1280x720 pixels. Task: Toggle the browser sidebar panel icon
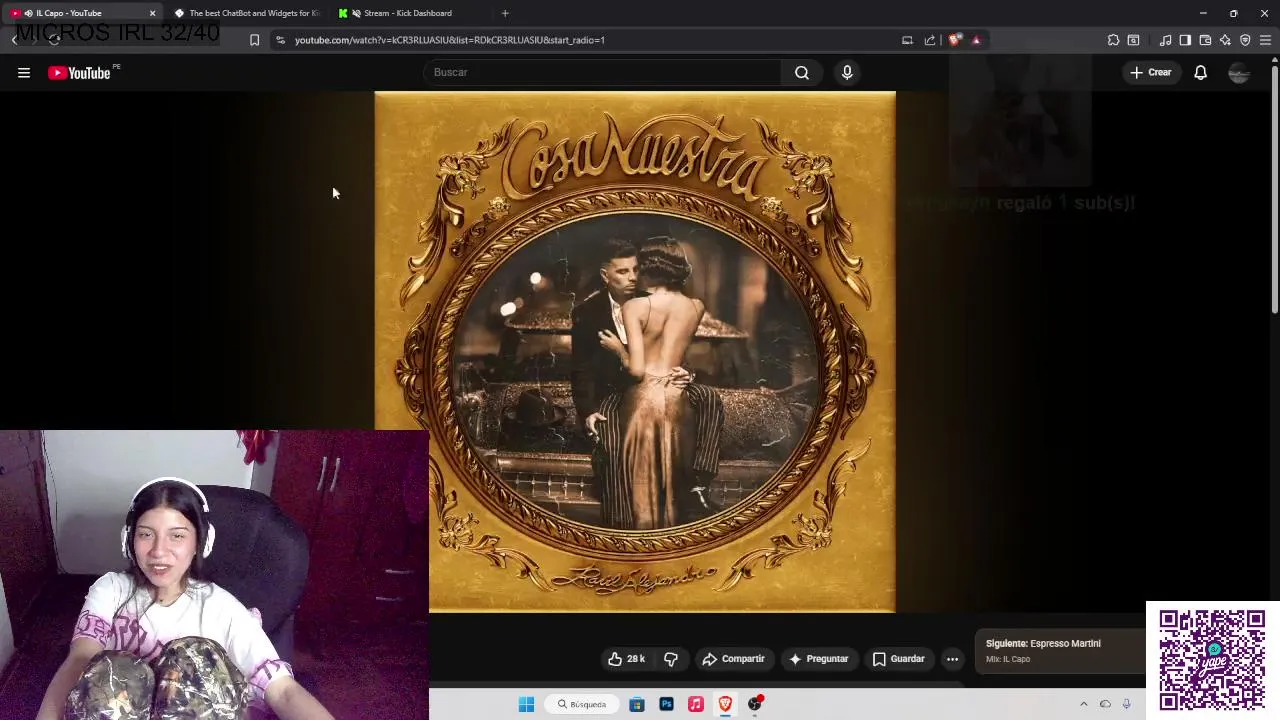[1185, 40]
